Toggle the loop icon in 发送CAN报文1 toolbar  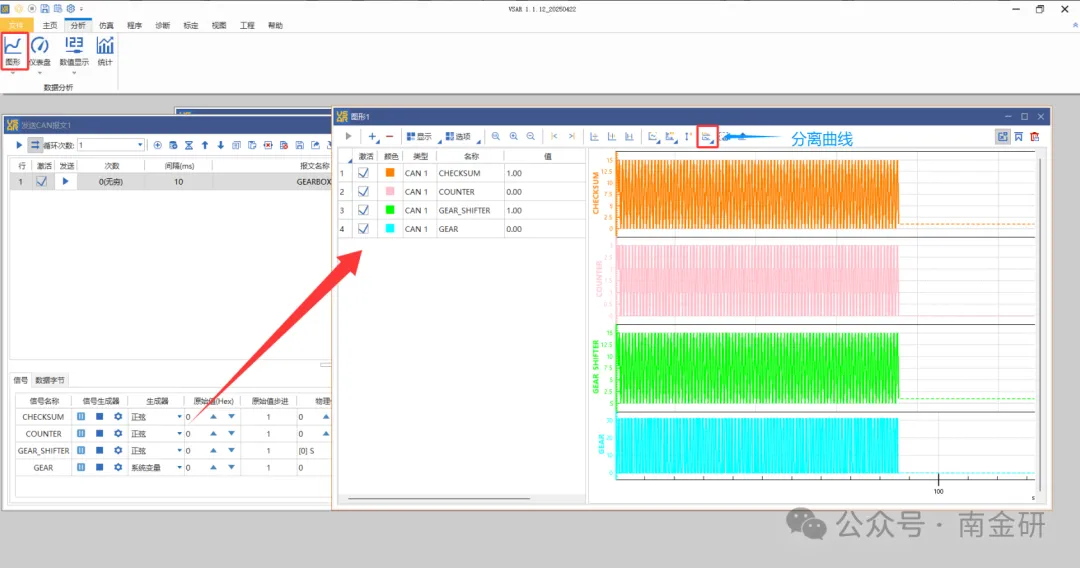click(34, 145)
